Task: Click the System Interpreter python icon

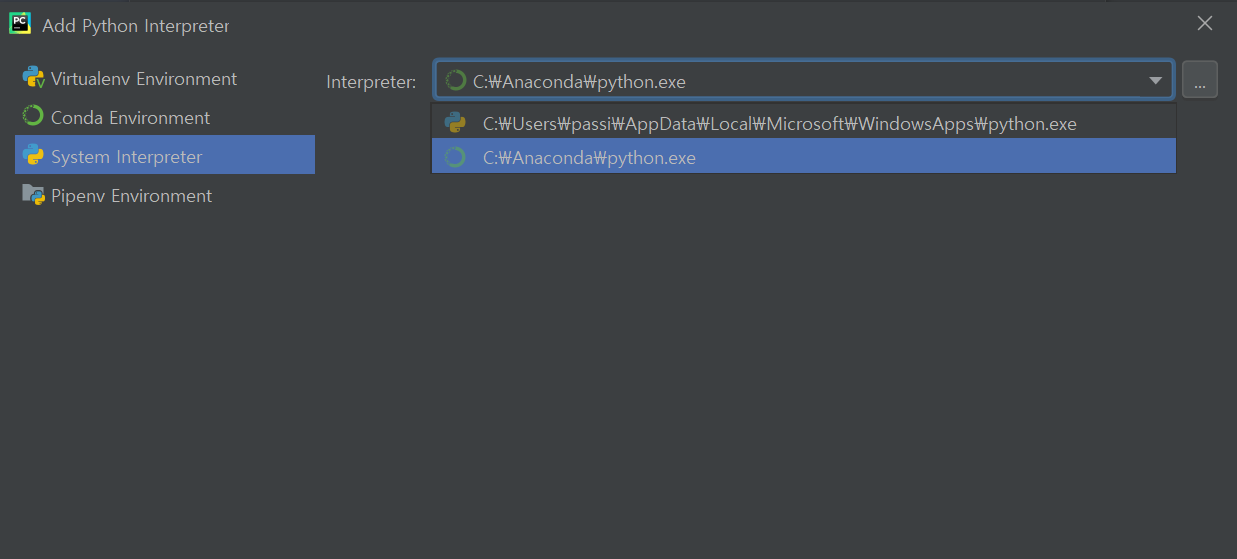Action: point(33,156)
